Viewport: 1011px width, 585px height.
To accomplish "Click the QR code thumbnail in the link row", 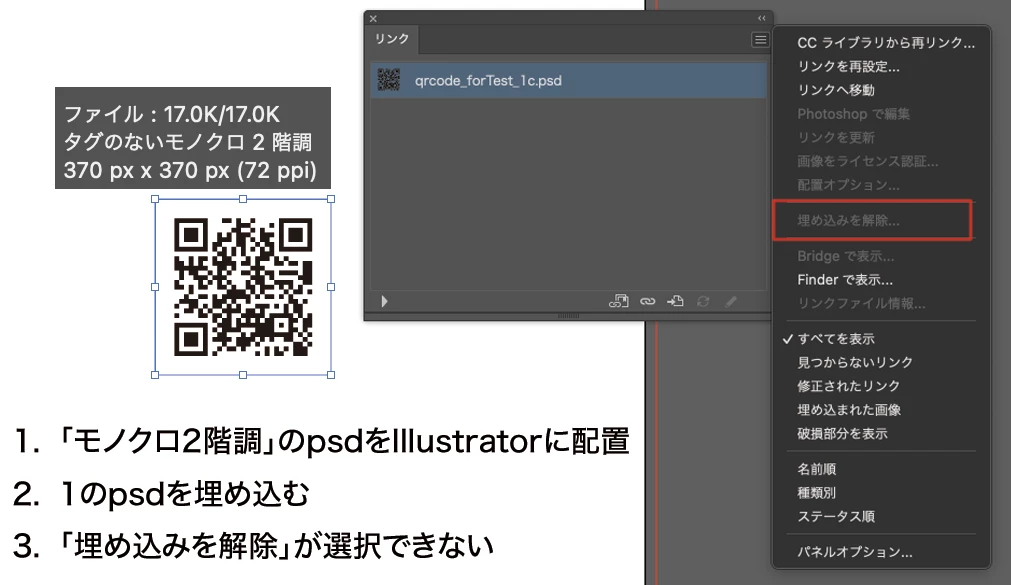I will tap(389, 80).
